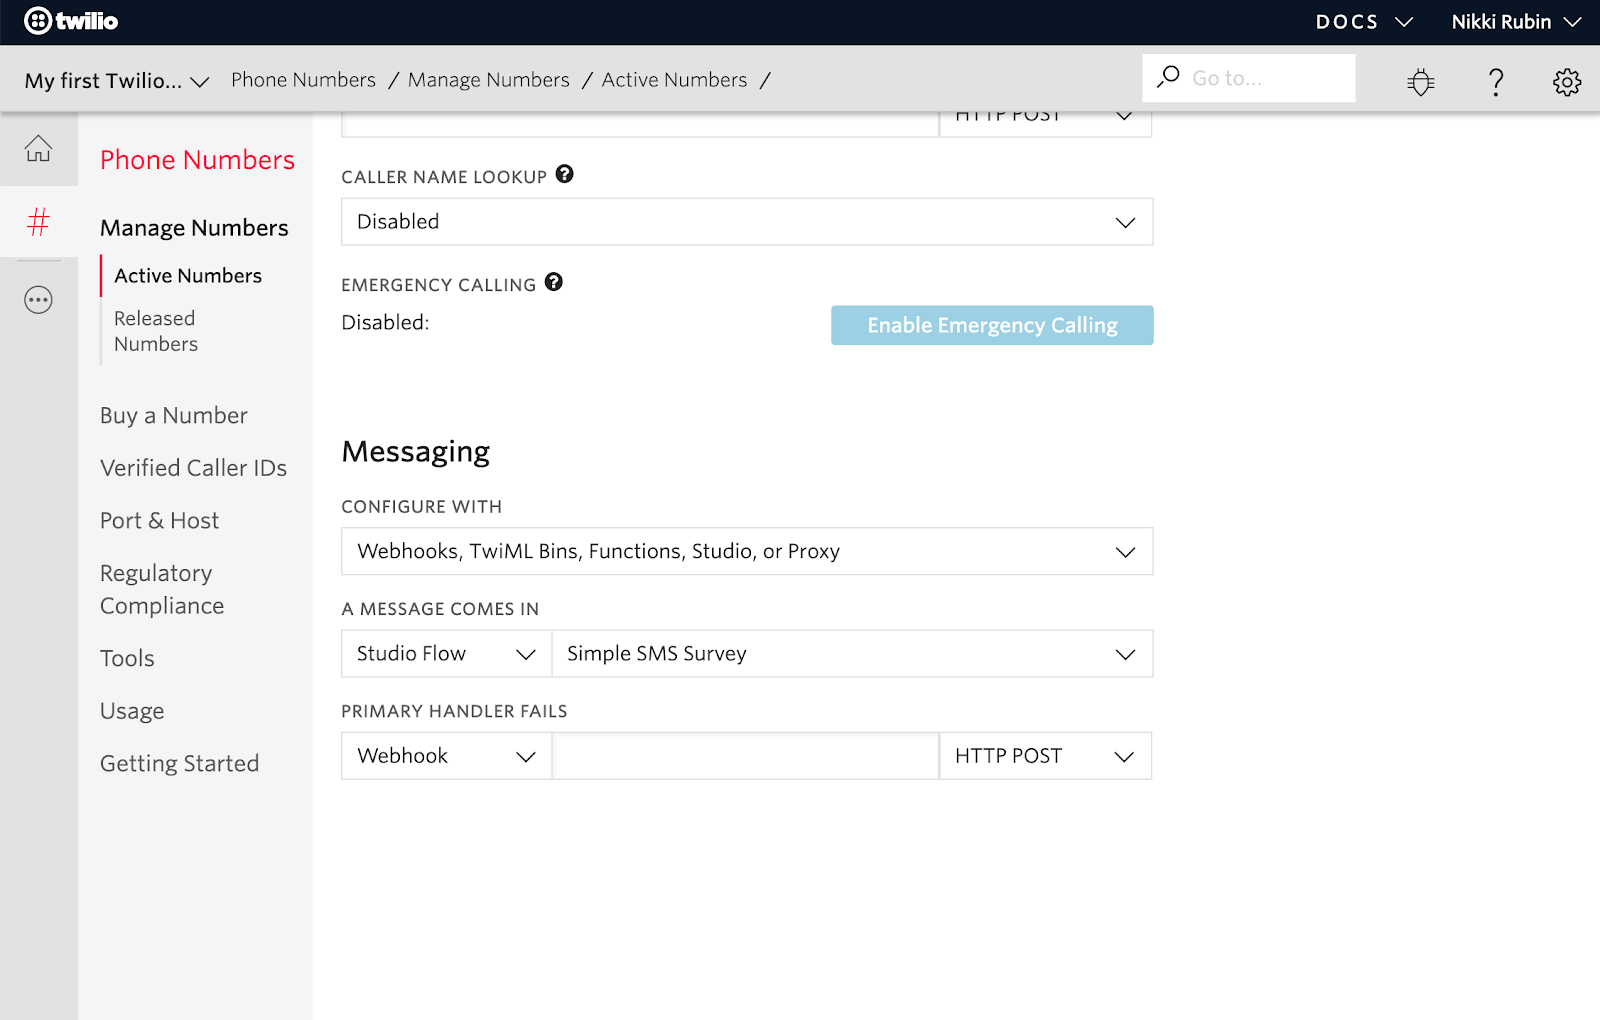Go to Active Numbers breadcrumb
Screen dimensions: 1600x1020
click(674, 80)
